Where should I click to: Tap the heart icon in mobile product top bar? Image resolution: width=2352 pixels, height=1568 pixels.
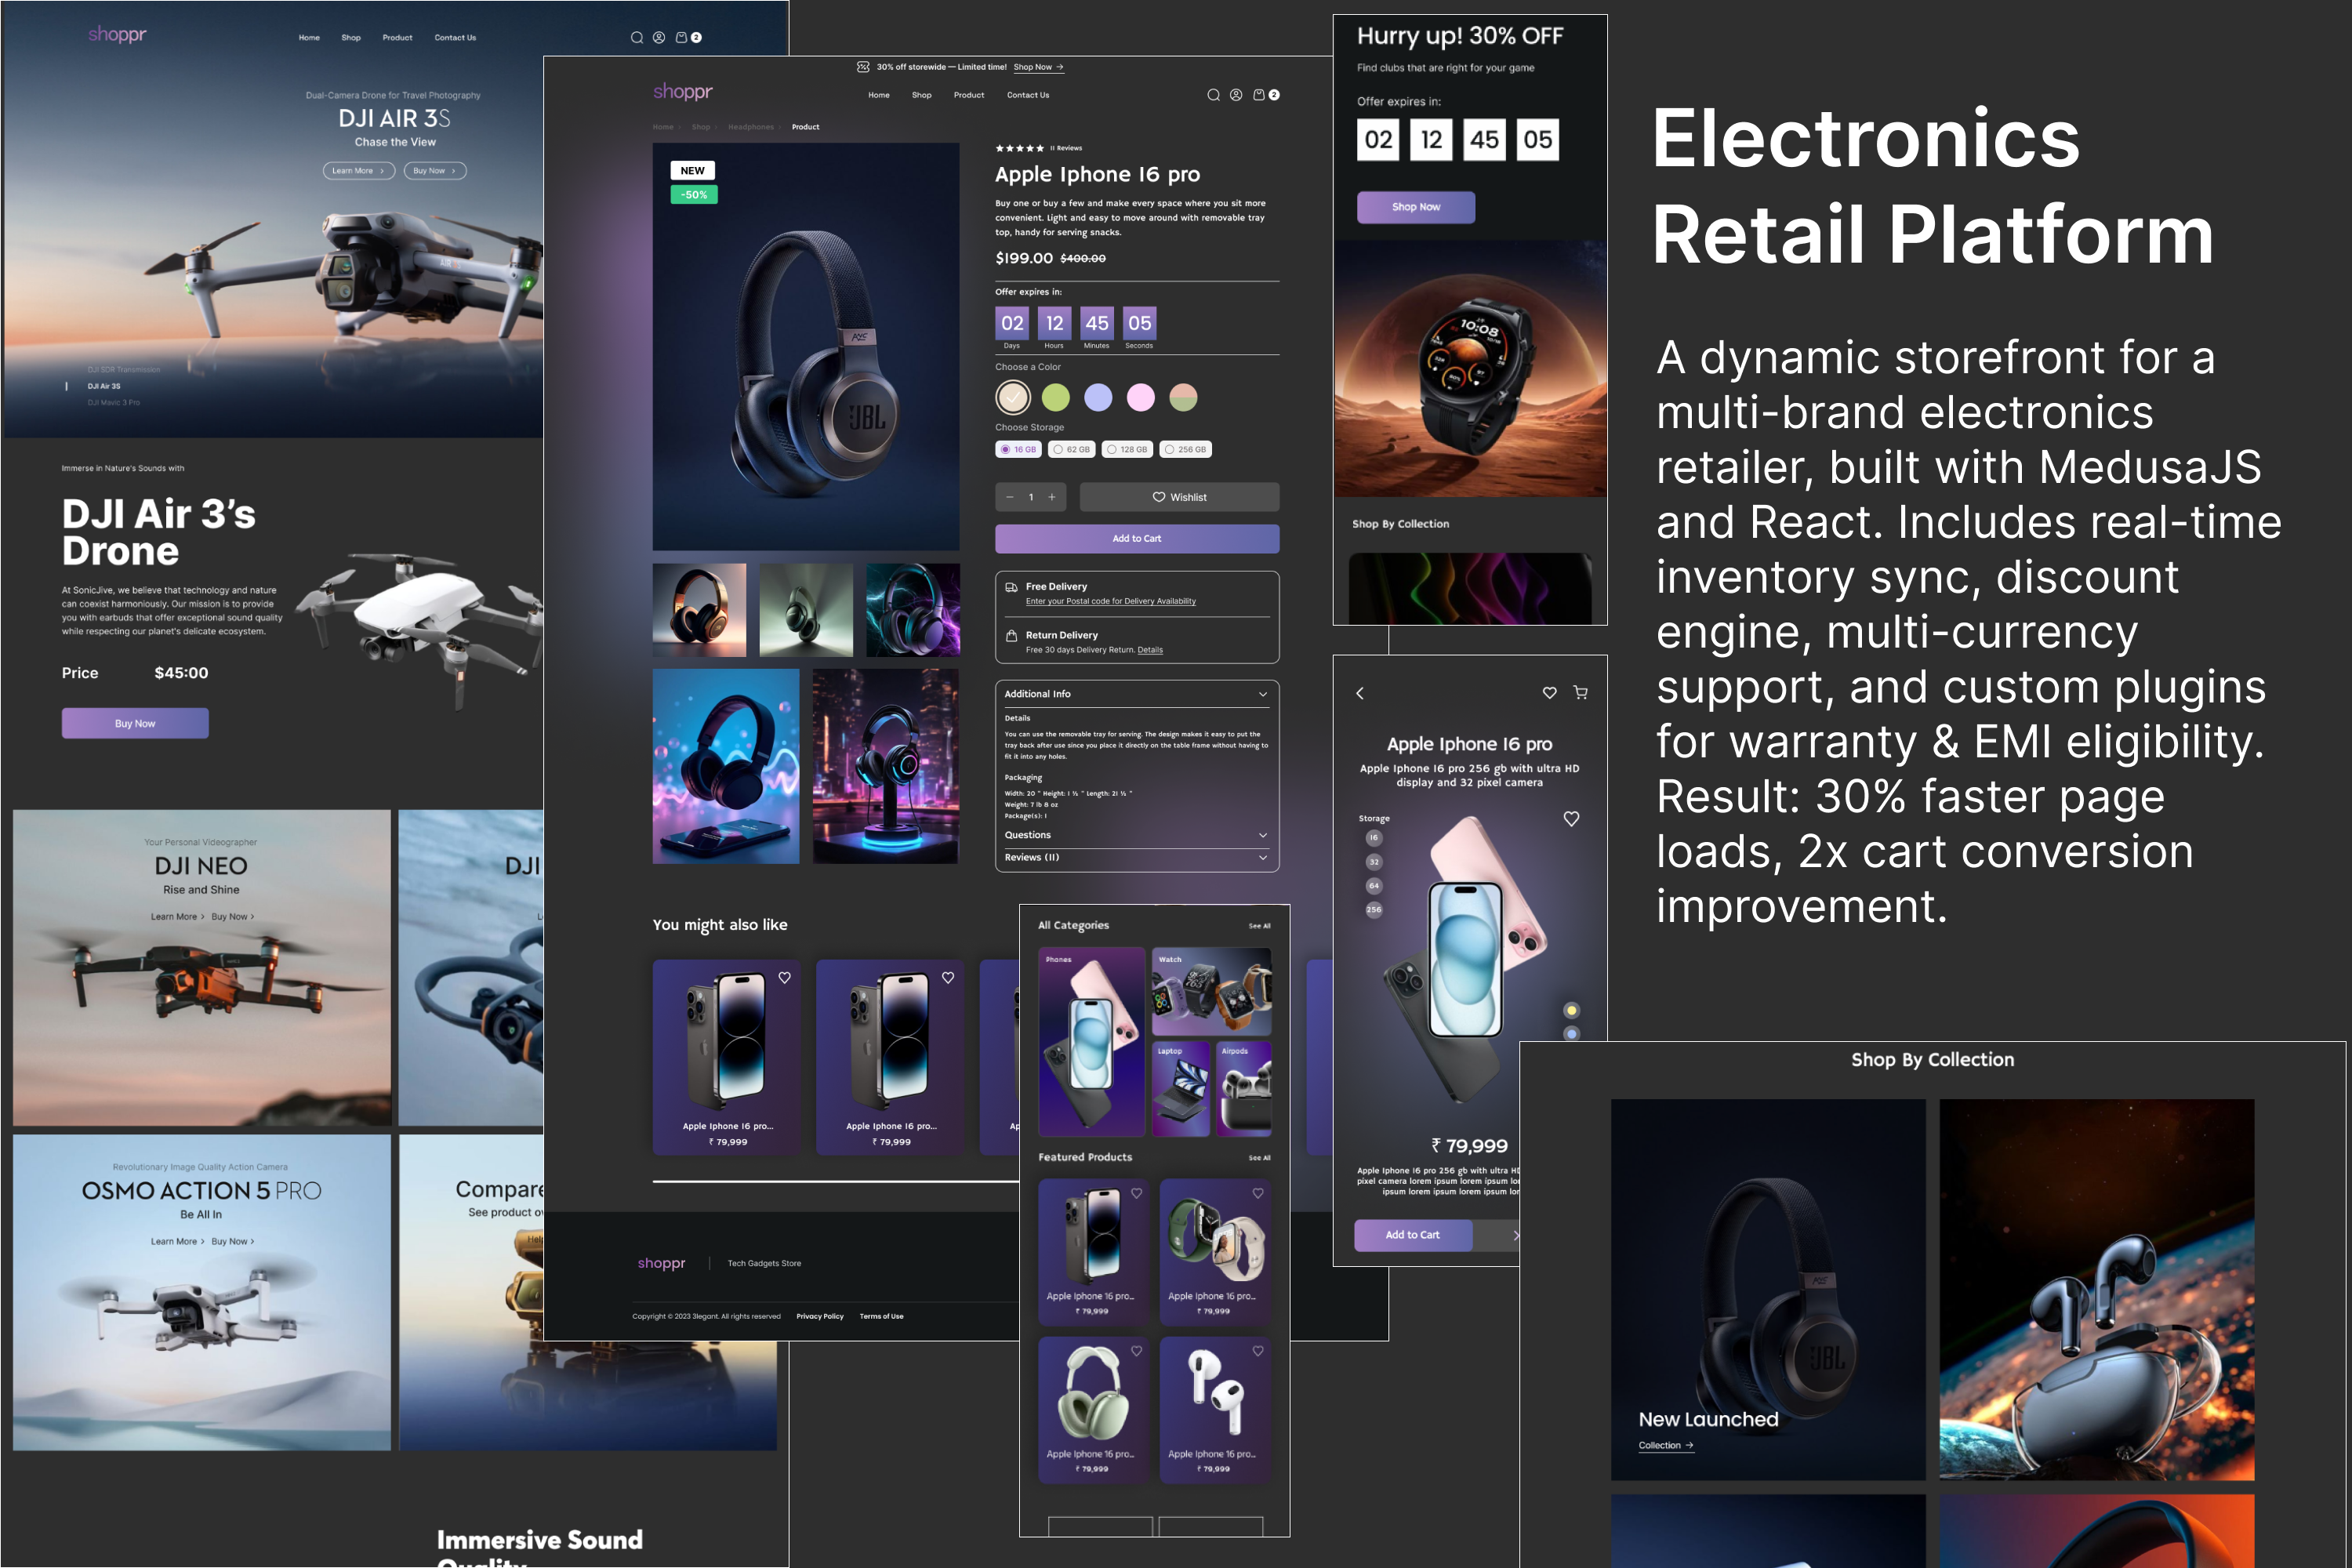click(1549, 692)
